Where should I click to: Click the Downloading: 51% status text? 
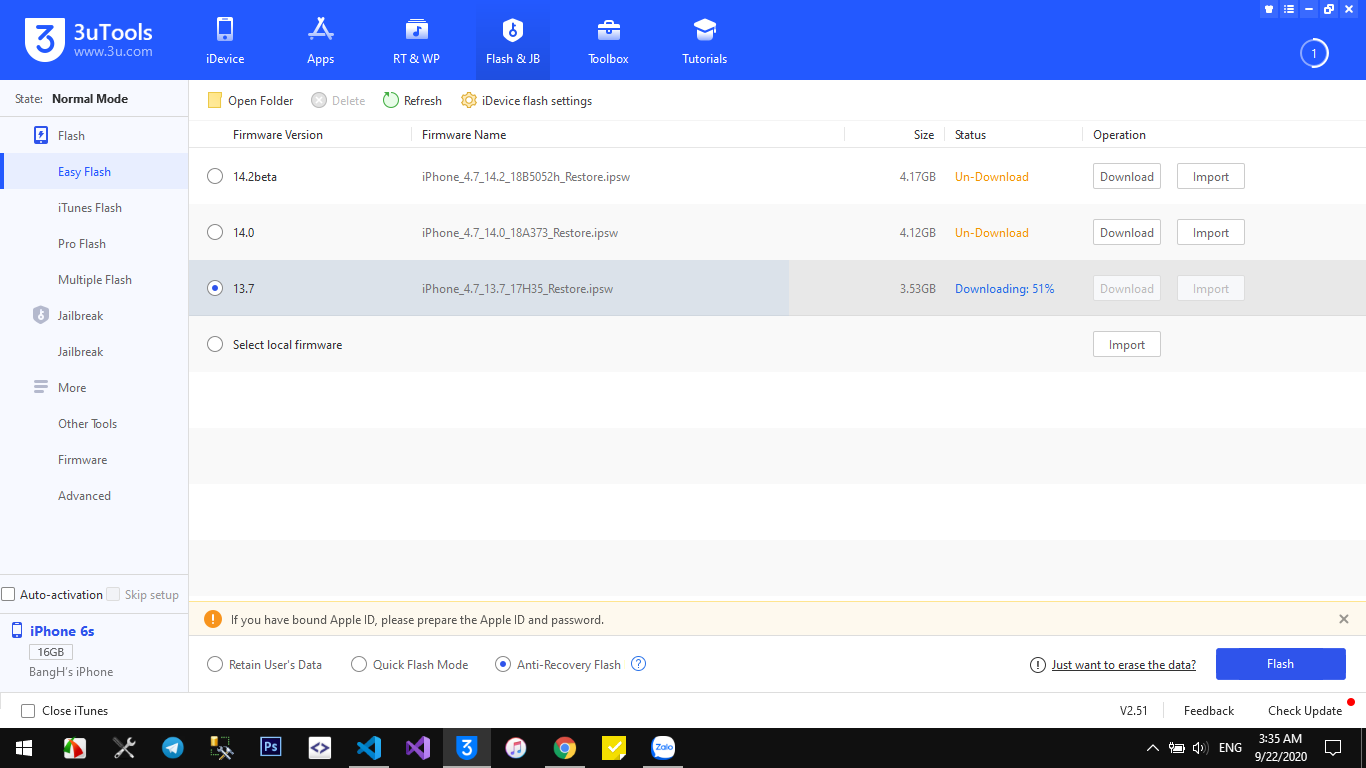(x=1005, y=288)
